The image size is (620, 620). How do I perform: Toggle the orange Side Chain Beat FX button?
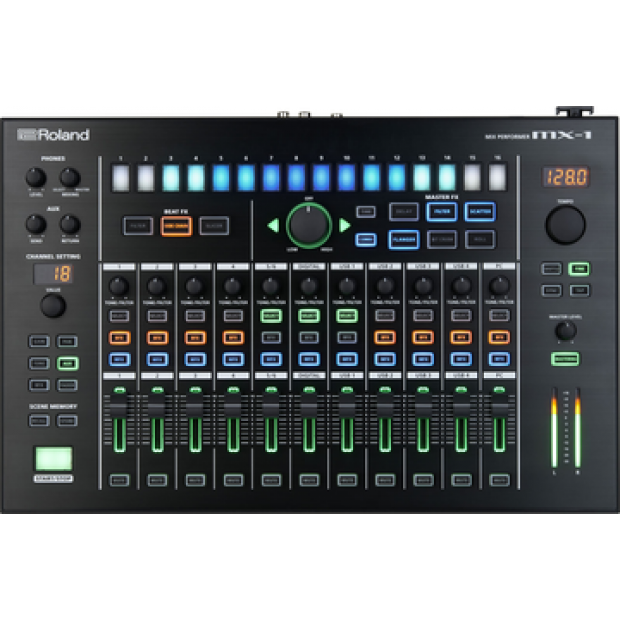point(176,226)
